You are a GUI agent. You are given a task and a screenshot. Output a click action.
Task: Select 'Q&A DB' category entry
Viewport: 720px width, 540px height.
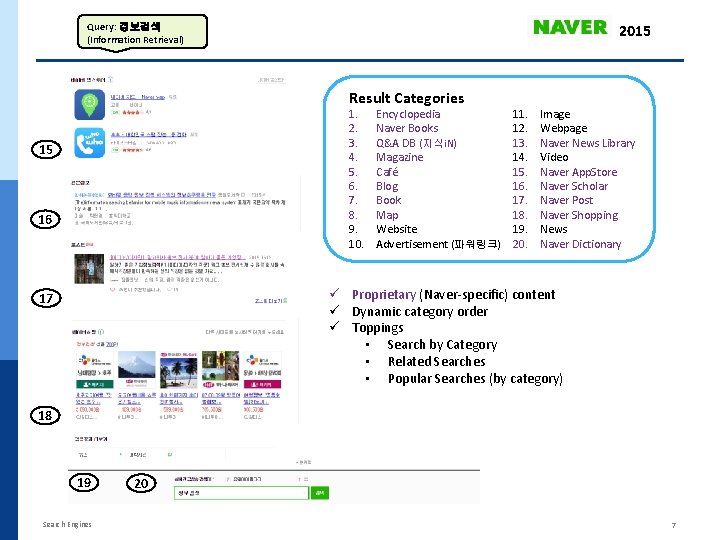(x=416, y=143)
